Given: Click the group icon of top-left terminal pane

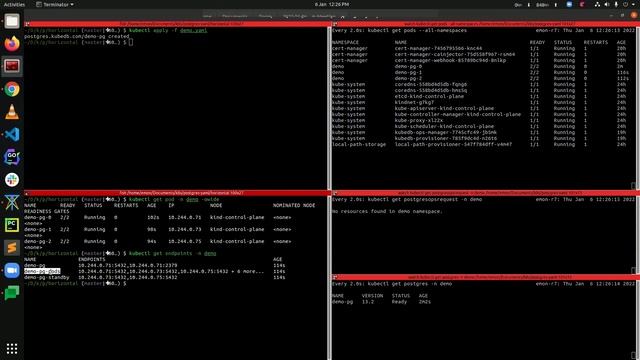Looking at the screenshot, I should point(27,24).
